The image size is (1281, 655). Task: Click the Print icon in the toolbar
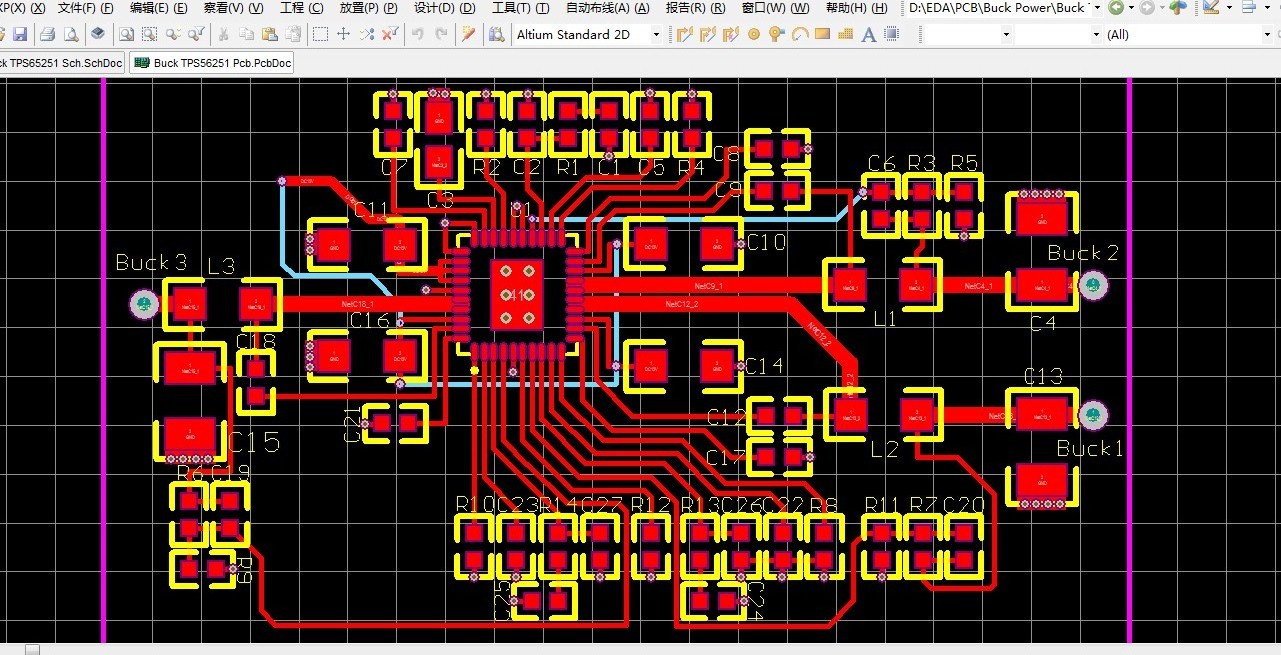pos(47,34)
